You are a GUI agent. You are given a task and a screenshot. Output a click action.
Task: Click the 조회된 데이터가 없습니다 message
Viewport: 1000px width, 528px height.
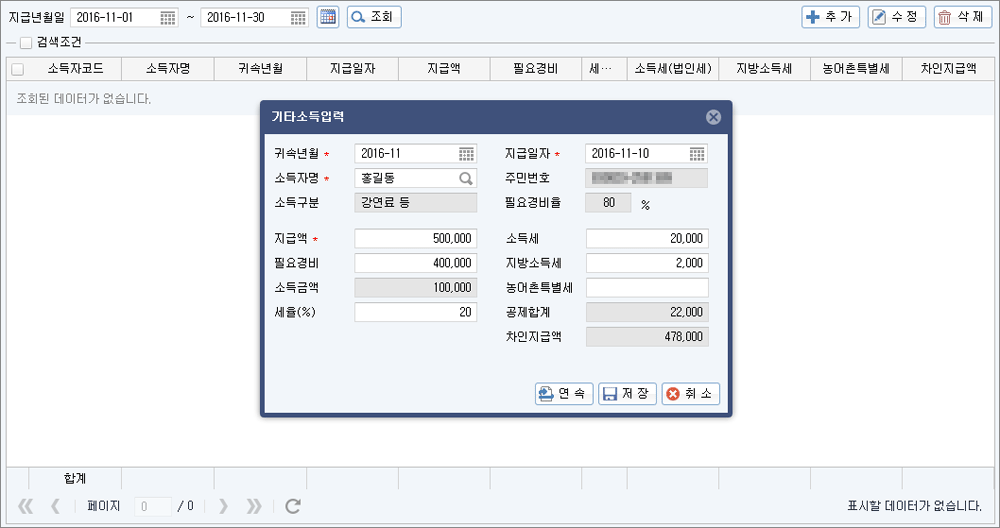tap(84, 99)
